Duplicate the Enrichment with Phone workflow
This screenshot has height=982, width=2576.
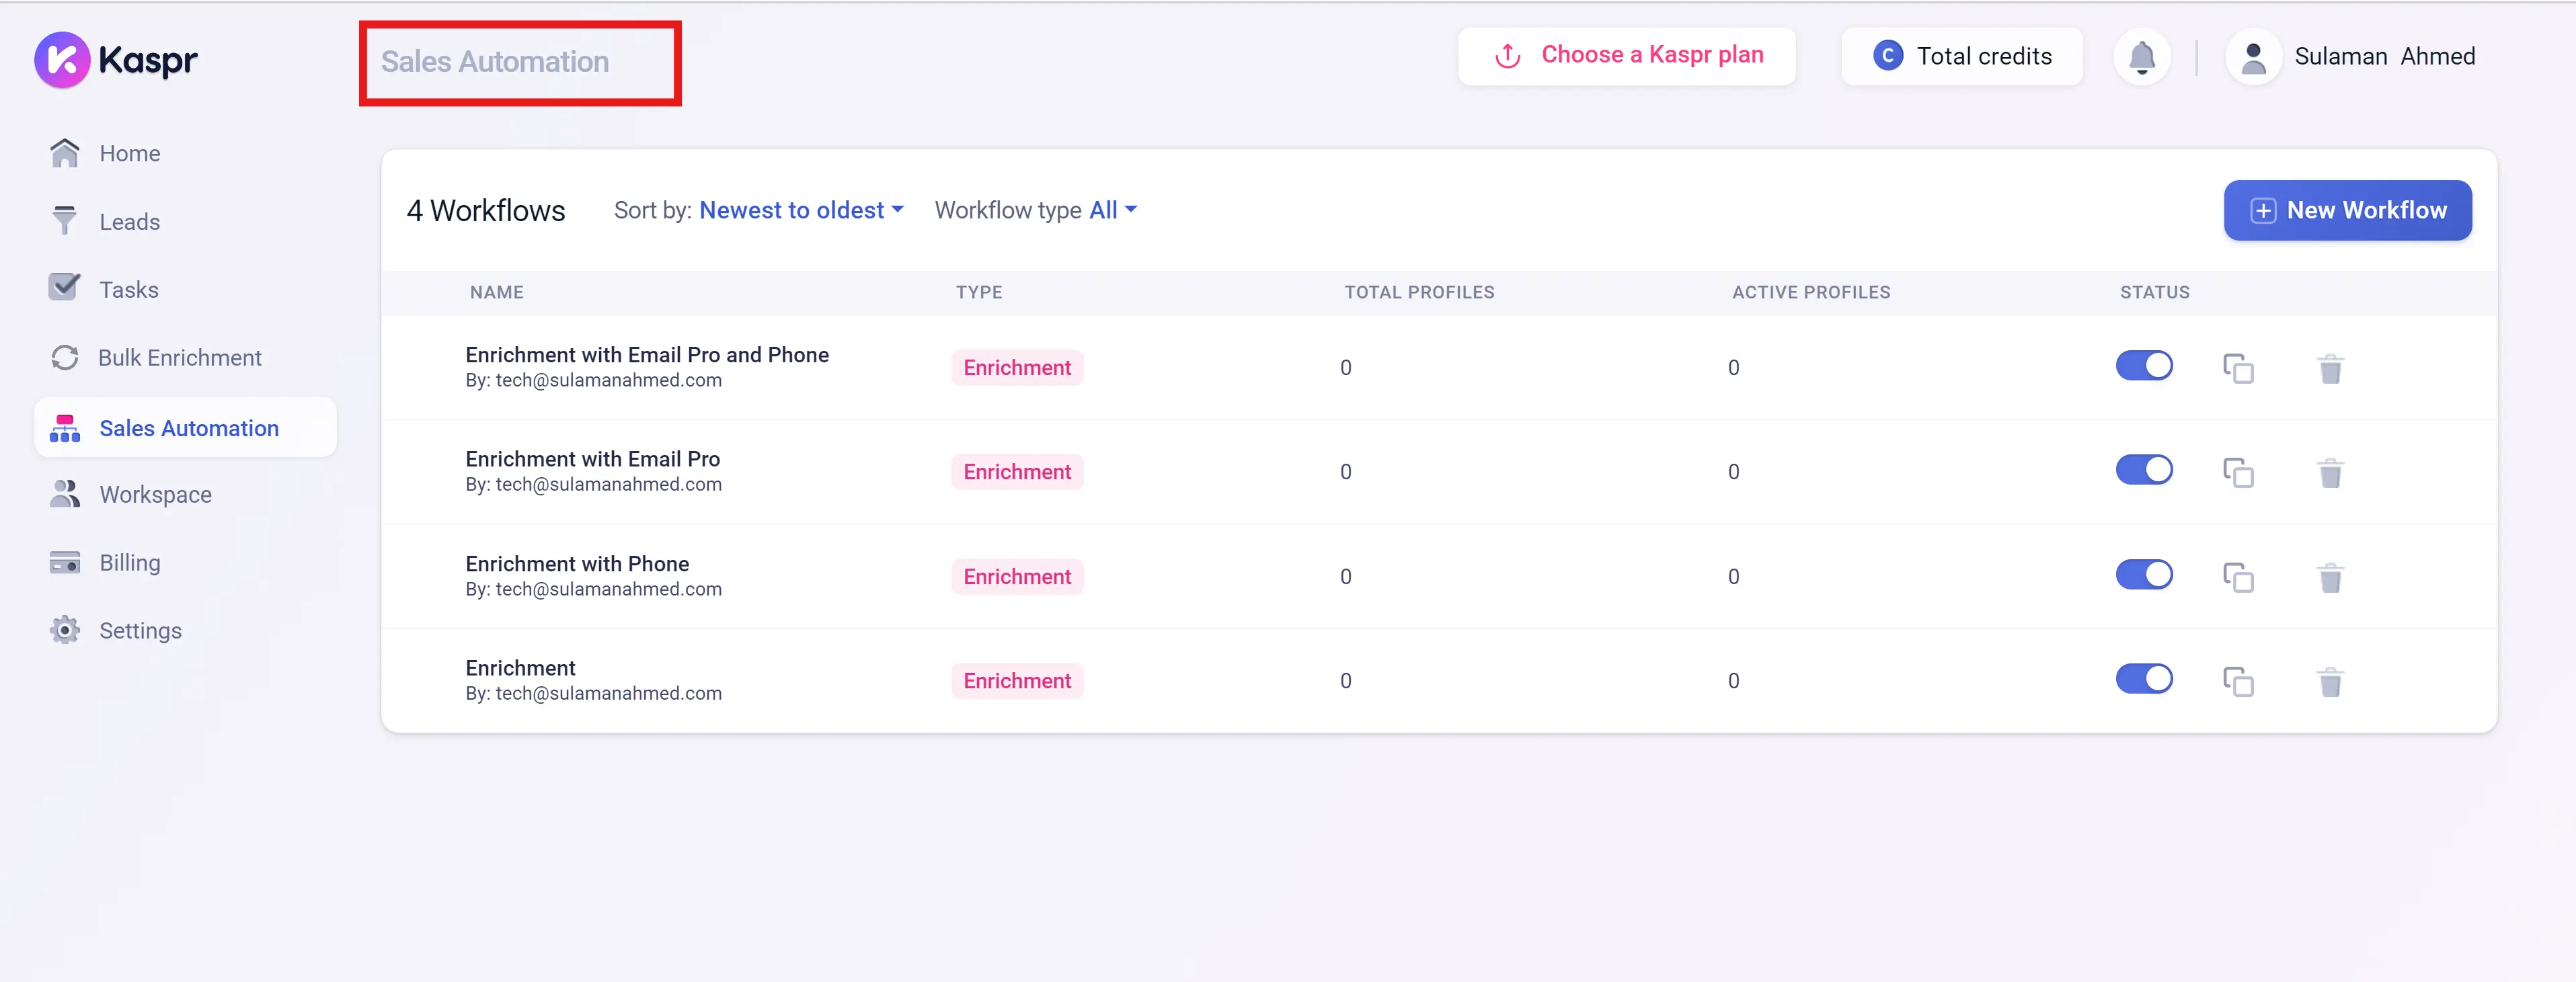pos(2238,577)
